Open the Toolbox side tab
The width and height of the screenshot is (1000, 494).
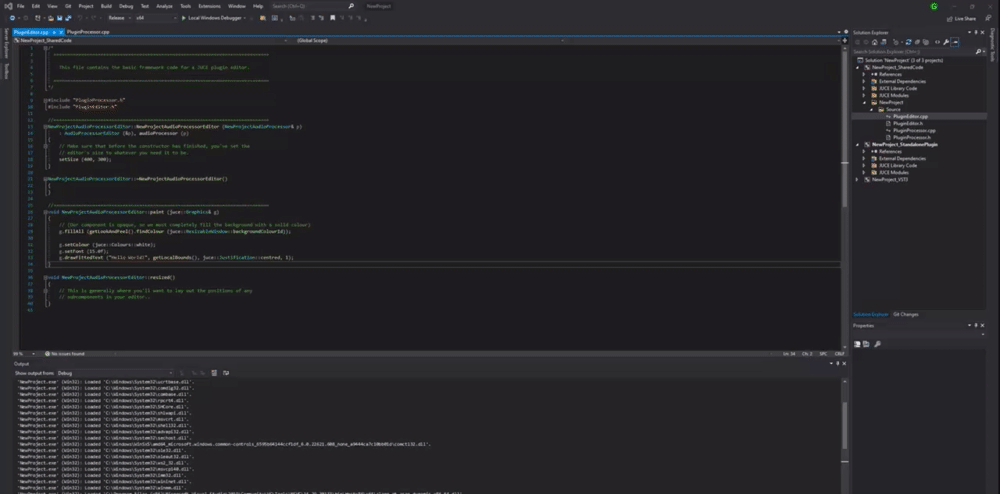click(x=6, y=71)
